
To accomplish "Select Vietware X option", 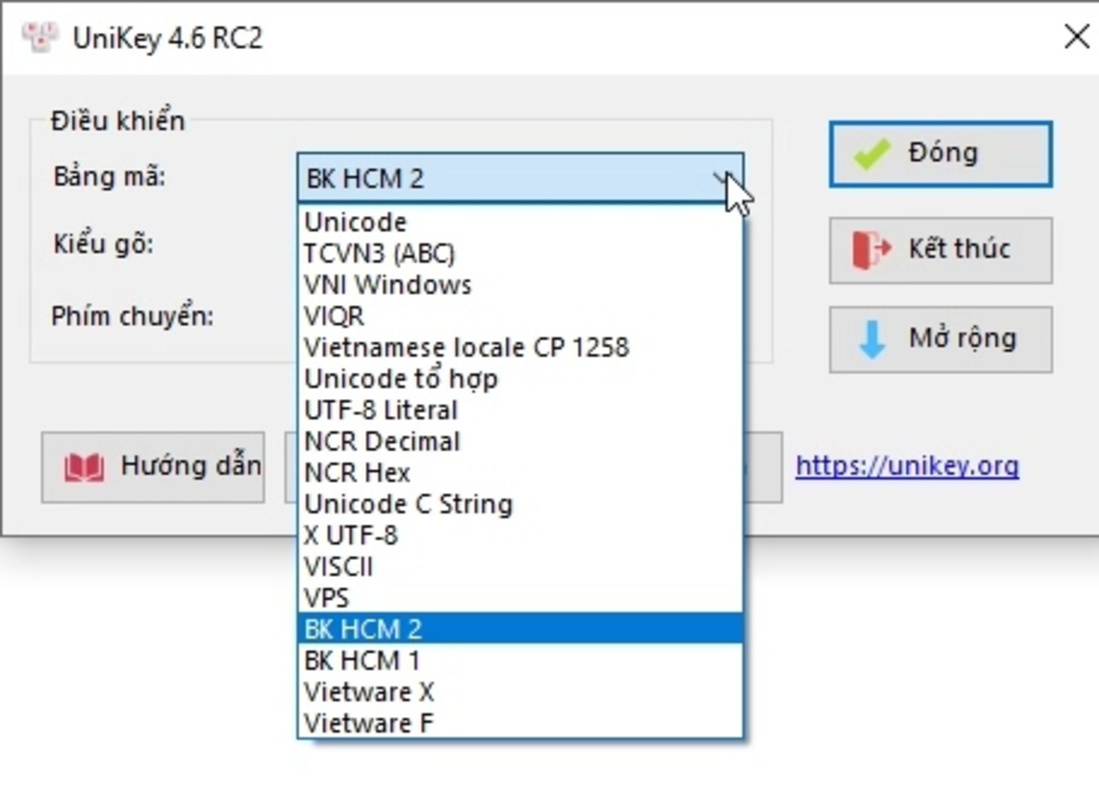I will click(520, 692).
